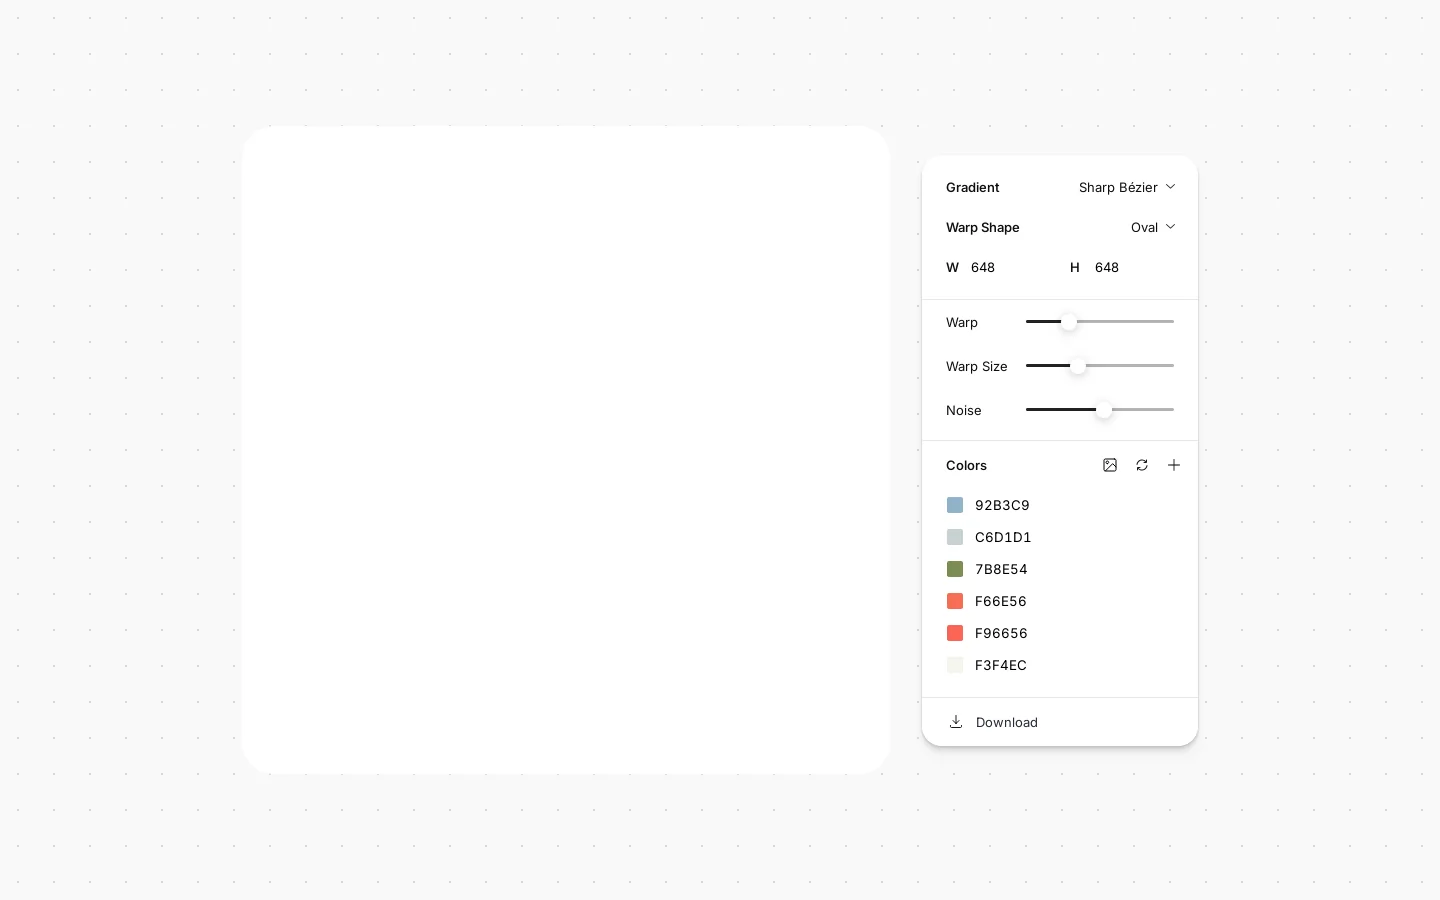Open the F66E56 coral color swatch
The height and width of the screenshot is (900, 1440).
(x=955, y=601)
